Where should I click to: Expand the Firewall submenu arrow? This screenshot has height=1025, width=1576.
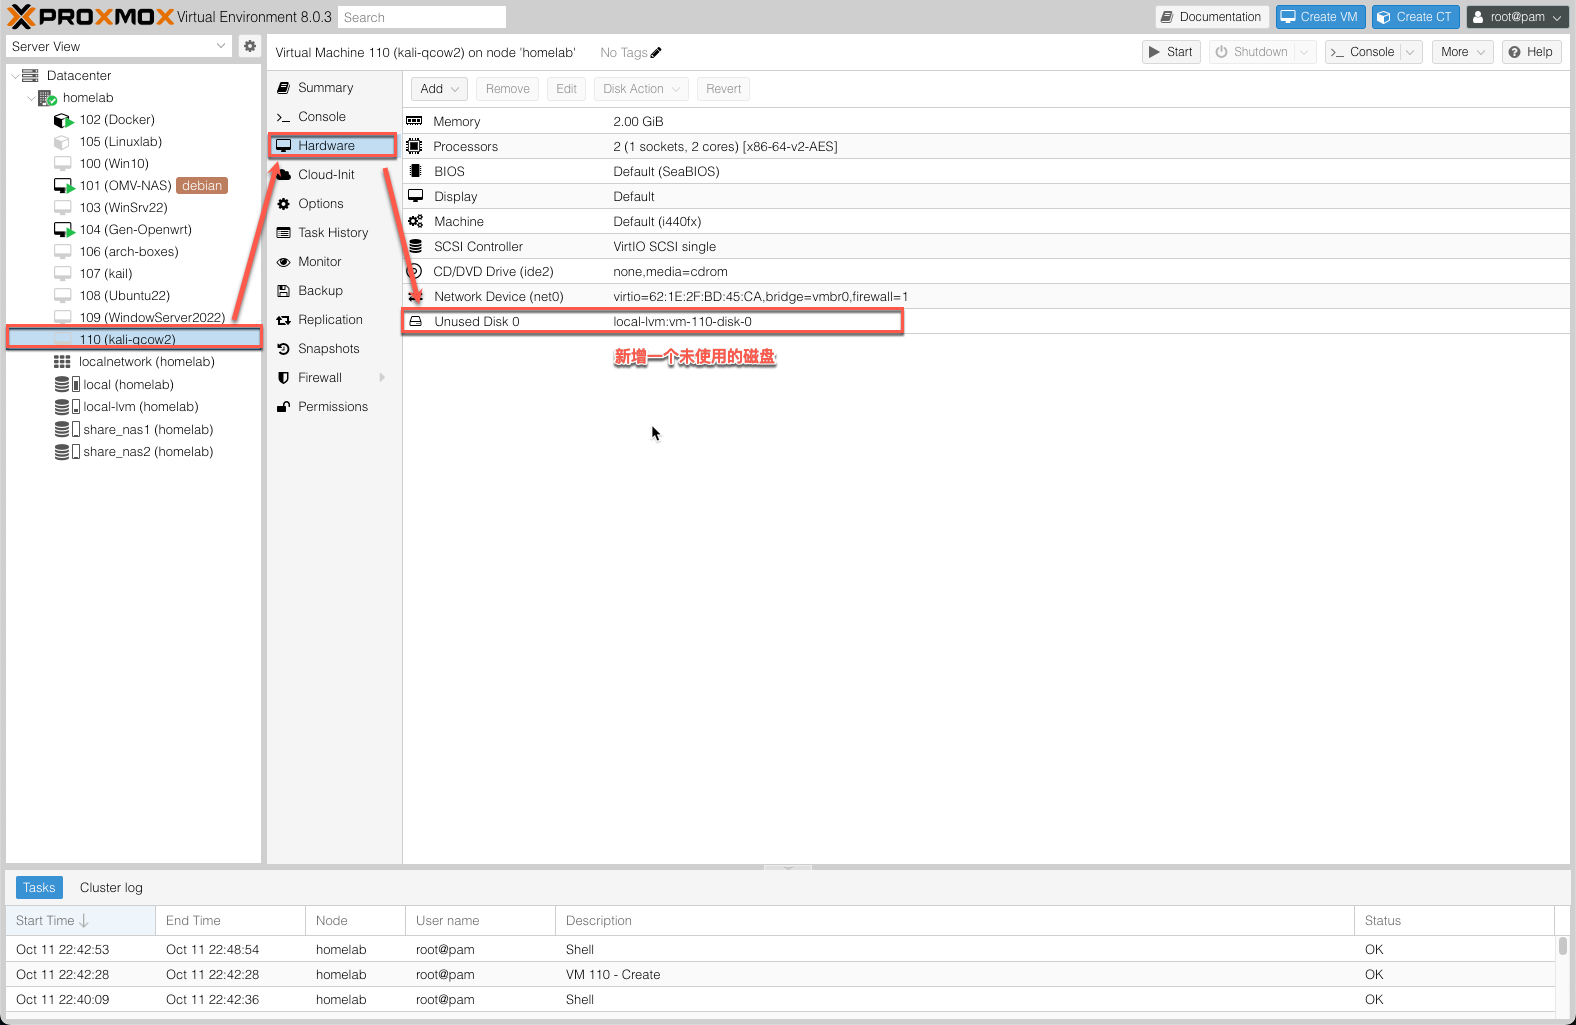pos(382,378)
